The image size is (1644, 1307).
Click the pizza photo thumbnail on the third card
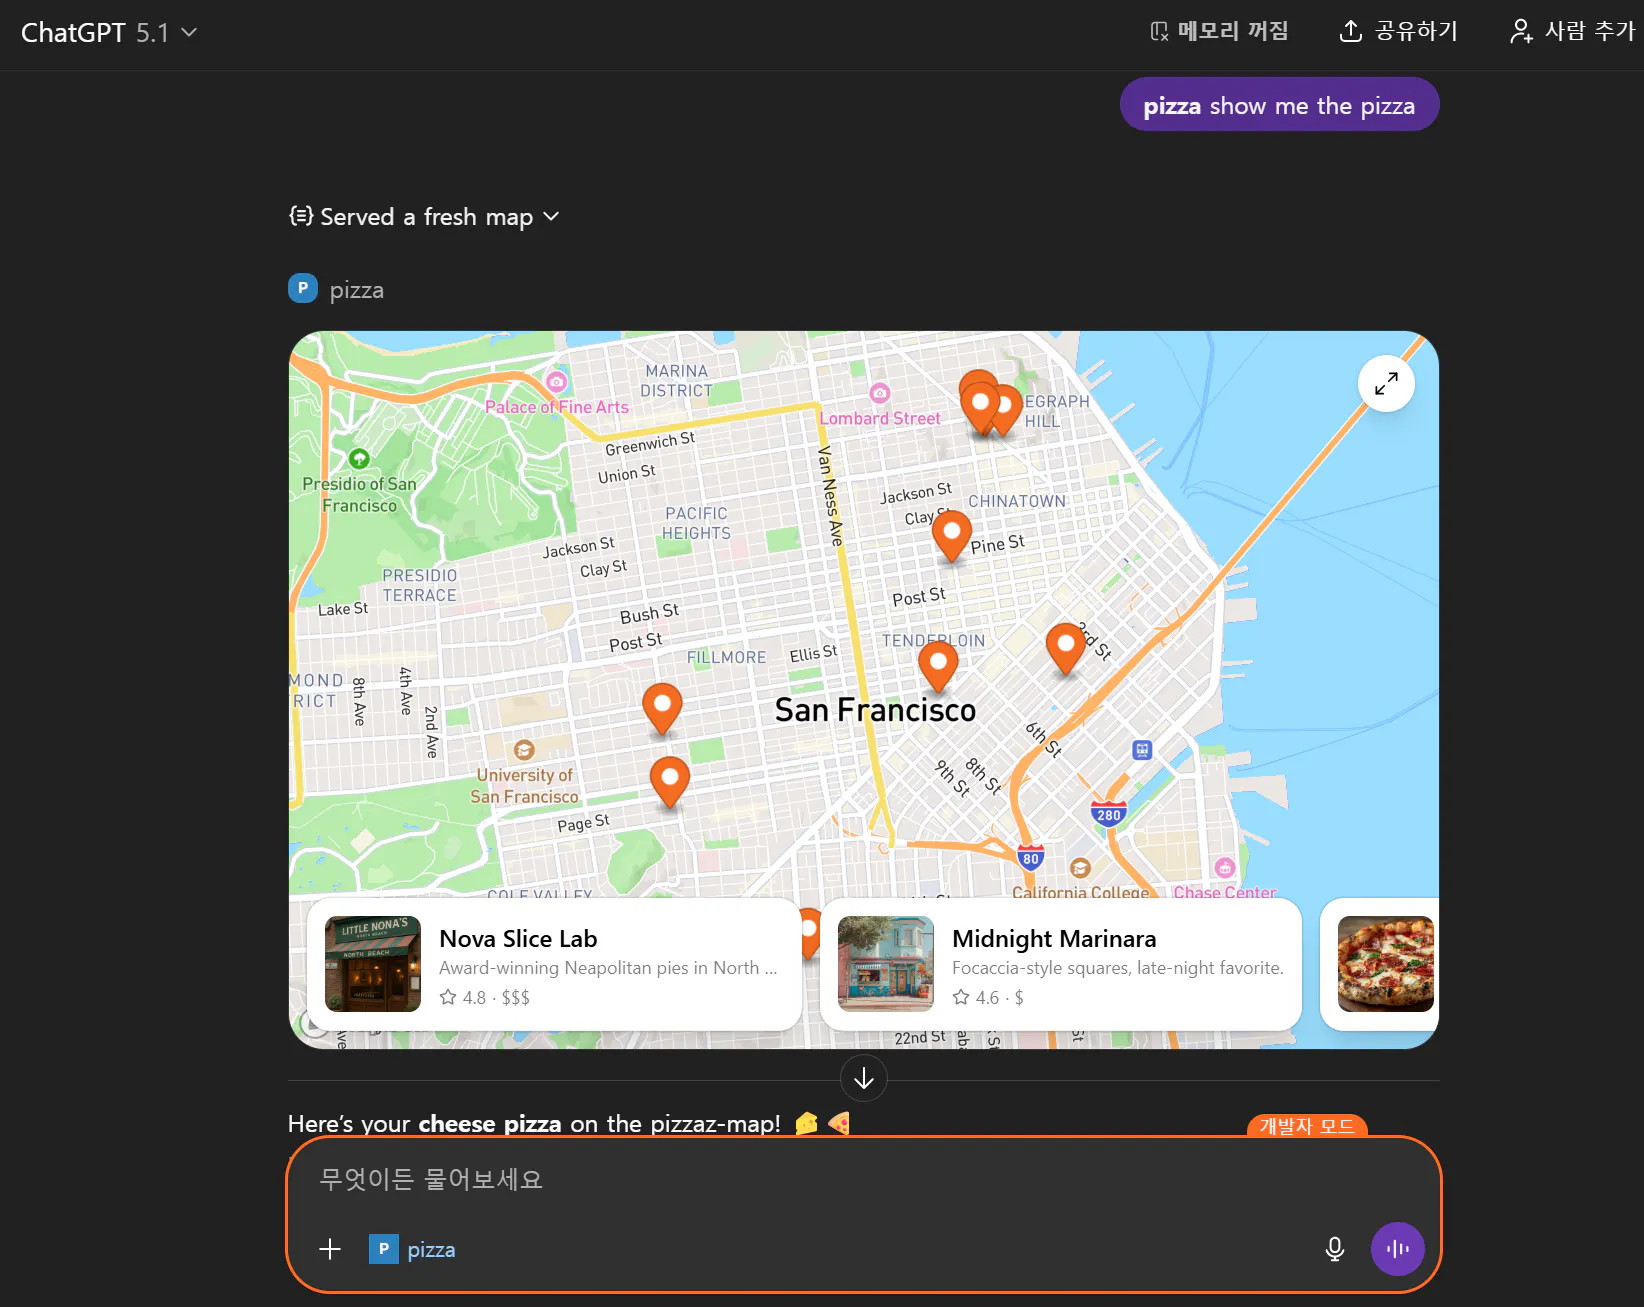tap(1386, 964)
